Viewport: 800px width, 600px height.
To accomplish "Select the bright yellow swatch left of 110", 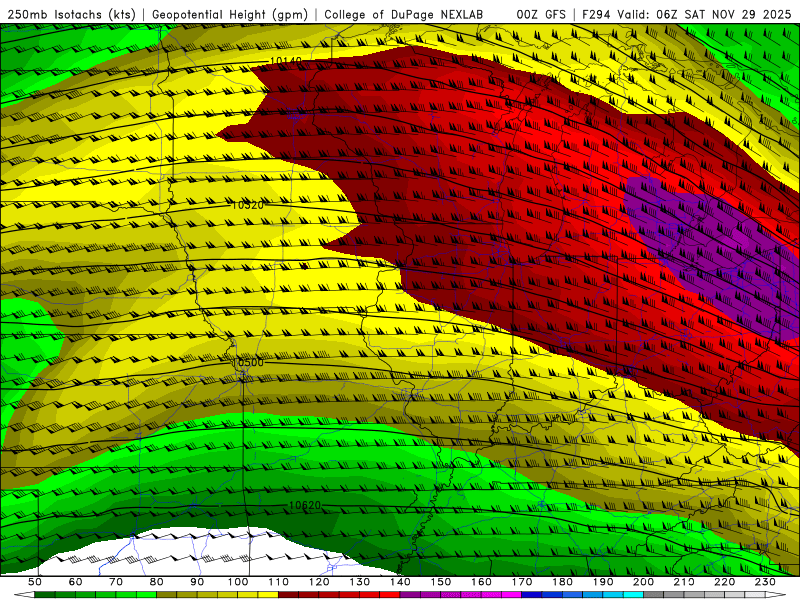I will [x=268, y=595].
